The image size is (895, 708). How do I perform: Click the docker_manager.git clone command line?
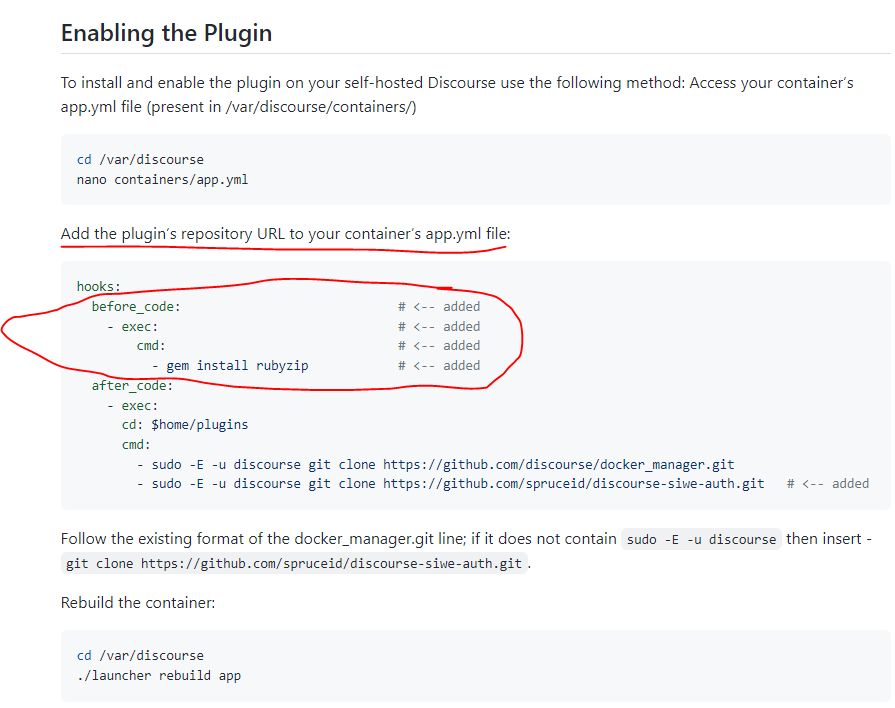436,465
